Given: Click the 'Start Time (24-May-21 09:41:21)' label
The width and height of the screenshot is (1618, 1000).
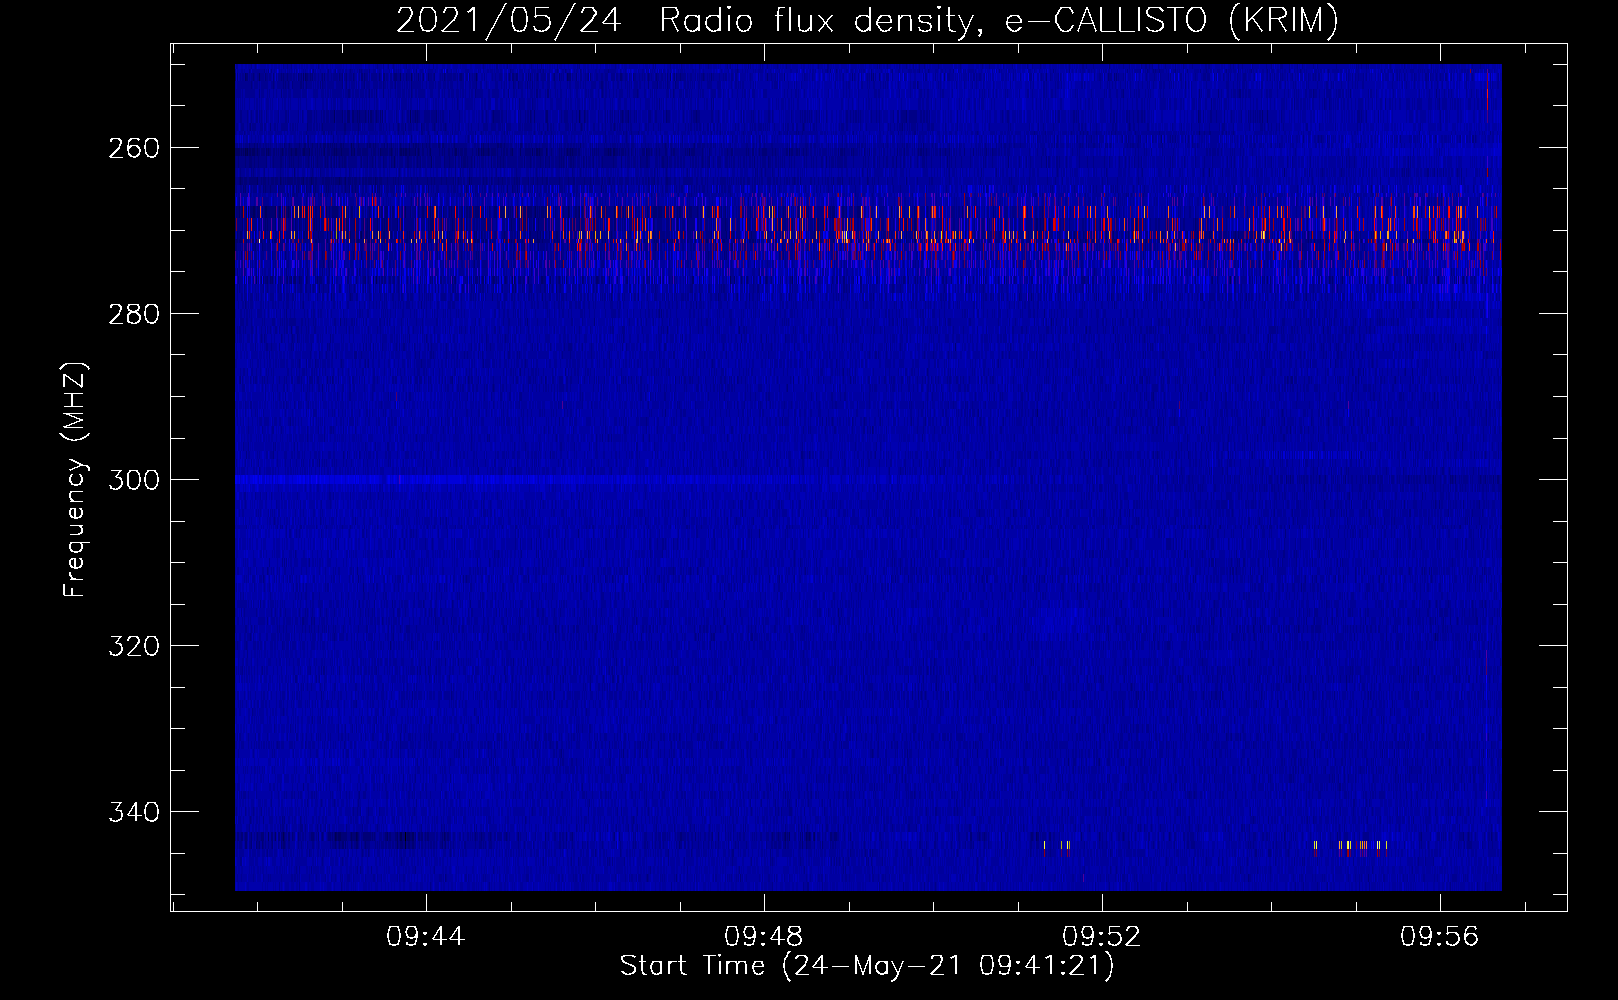Looking at the screenshot, I should click(x=867, y=966).
